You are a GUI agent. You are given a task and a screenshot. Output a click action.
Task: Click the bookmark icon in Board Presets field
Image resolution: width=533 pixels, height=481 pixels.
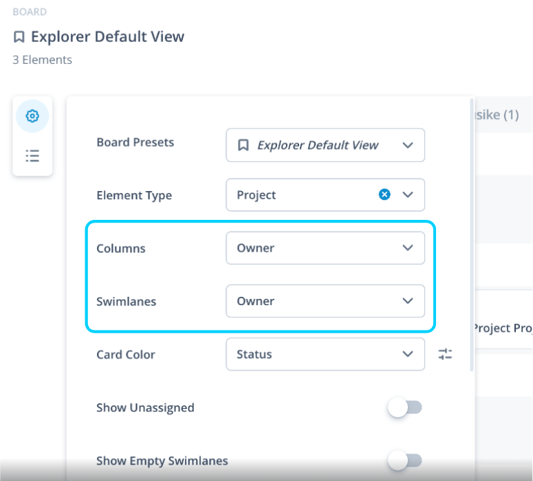[243, 145]
